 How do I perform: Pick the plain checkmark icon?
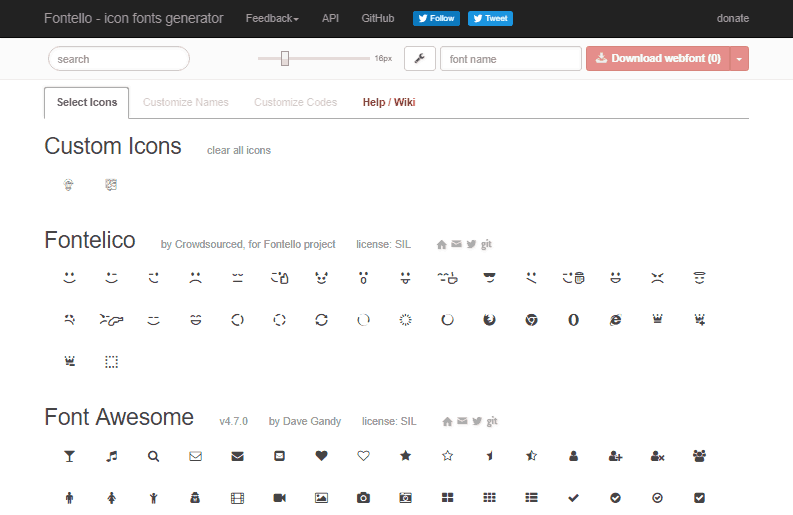tap(573, 498)
